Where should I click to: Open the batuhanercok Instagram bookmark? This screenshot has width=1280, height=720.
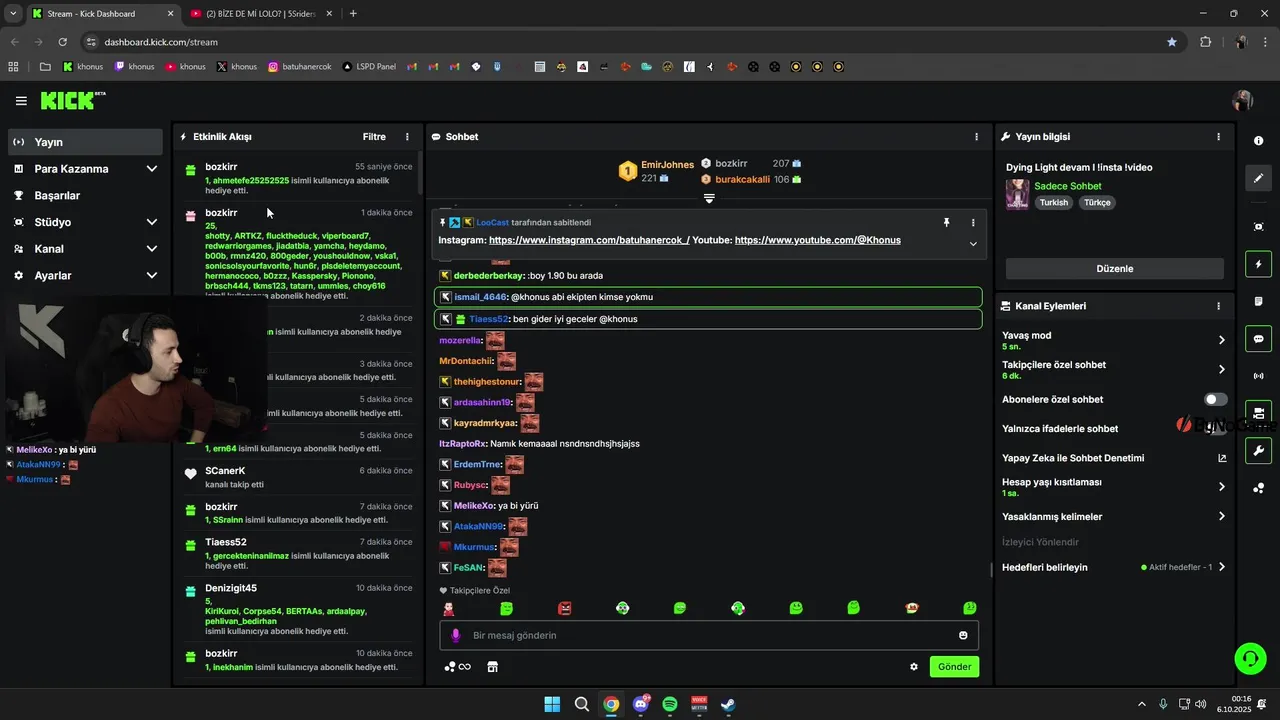click(x=299, y=67)
